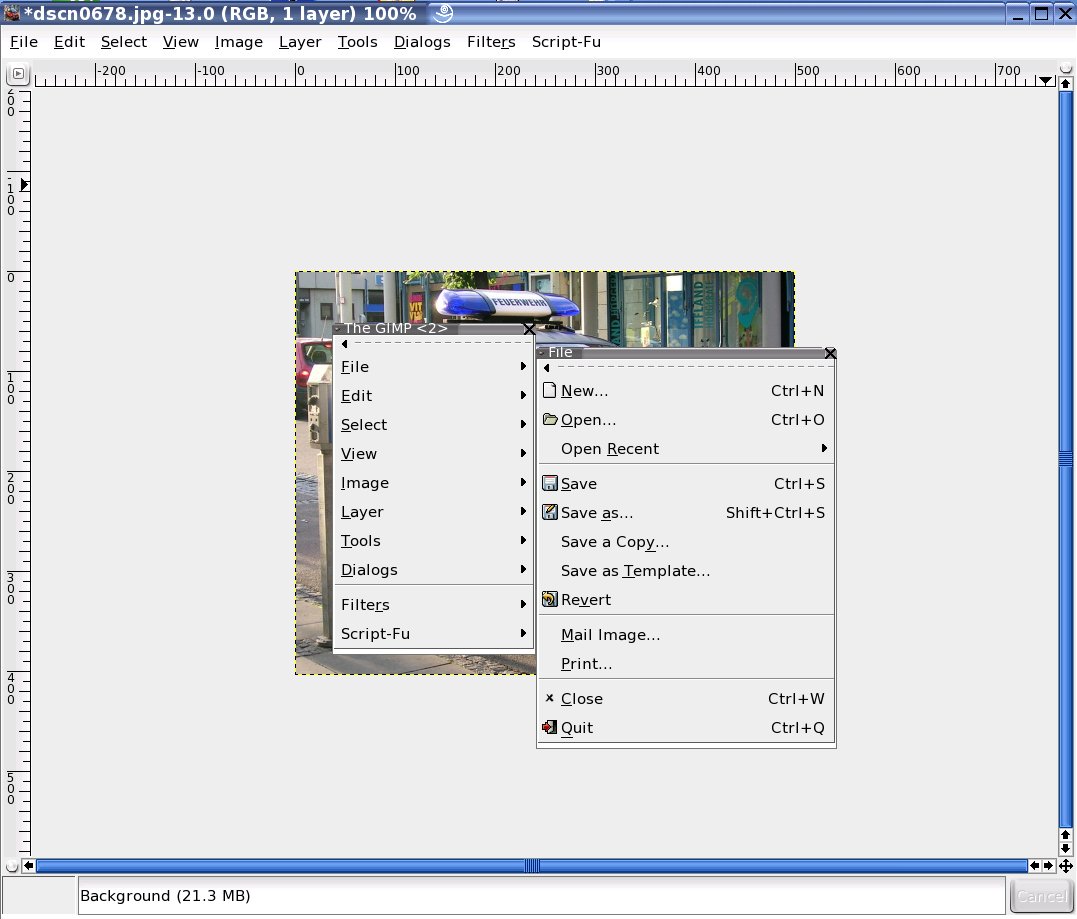Open image menu via ruler corner arrow button
The height and width of the screenshot is (919, 1077).
17,75
